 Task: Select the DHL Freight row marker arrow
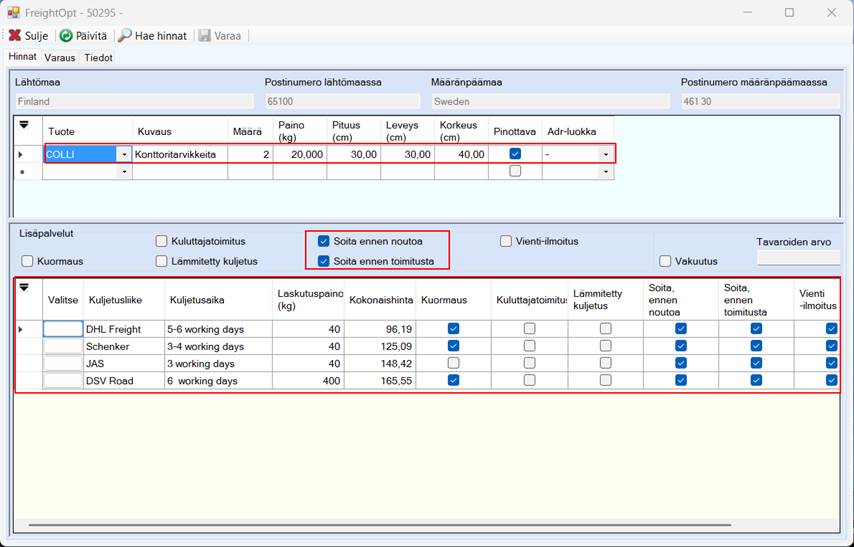click(21, 329)
